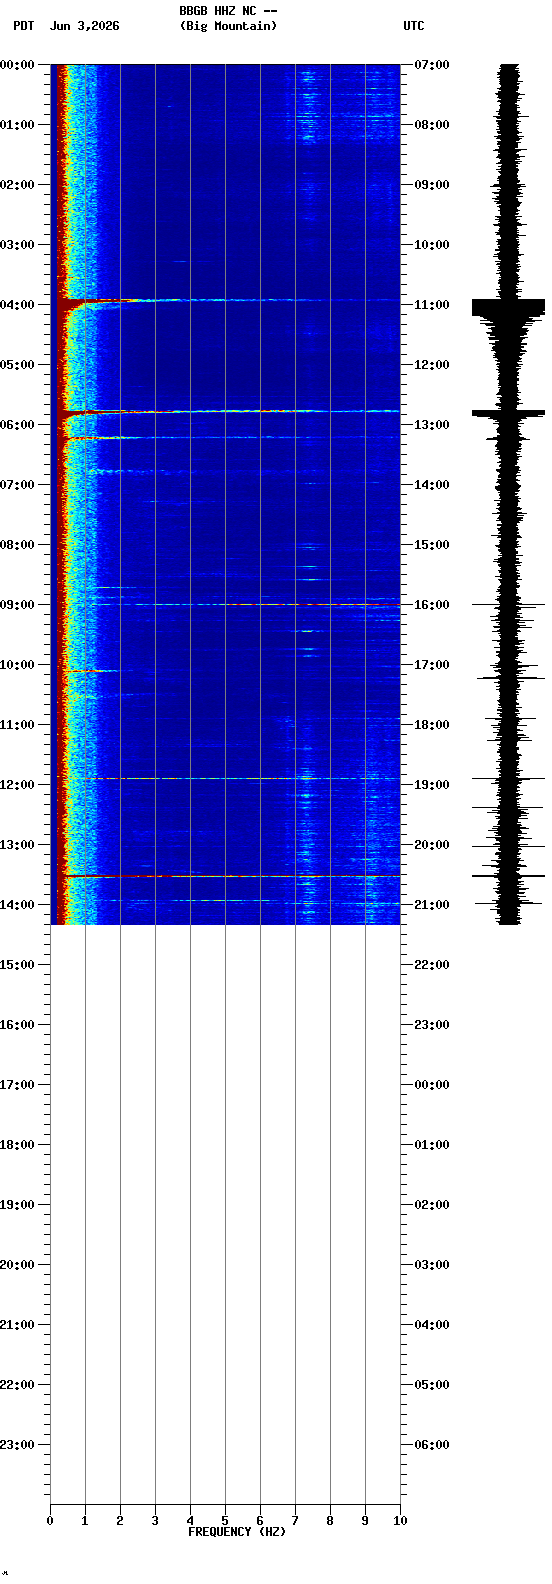Click the large seismogram burst near 11:00 UTC
The image size is (552, 1584).
pos(509,308)
